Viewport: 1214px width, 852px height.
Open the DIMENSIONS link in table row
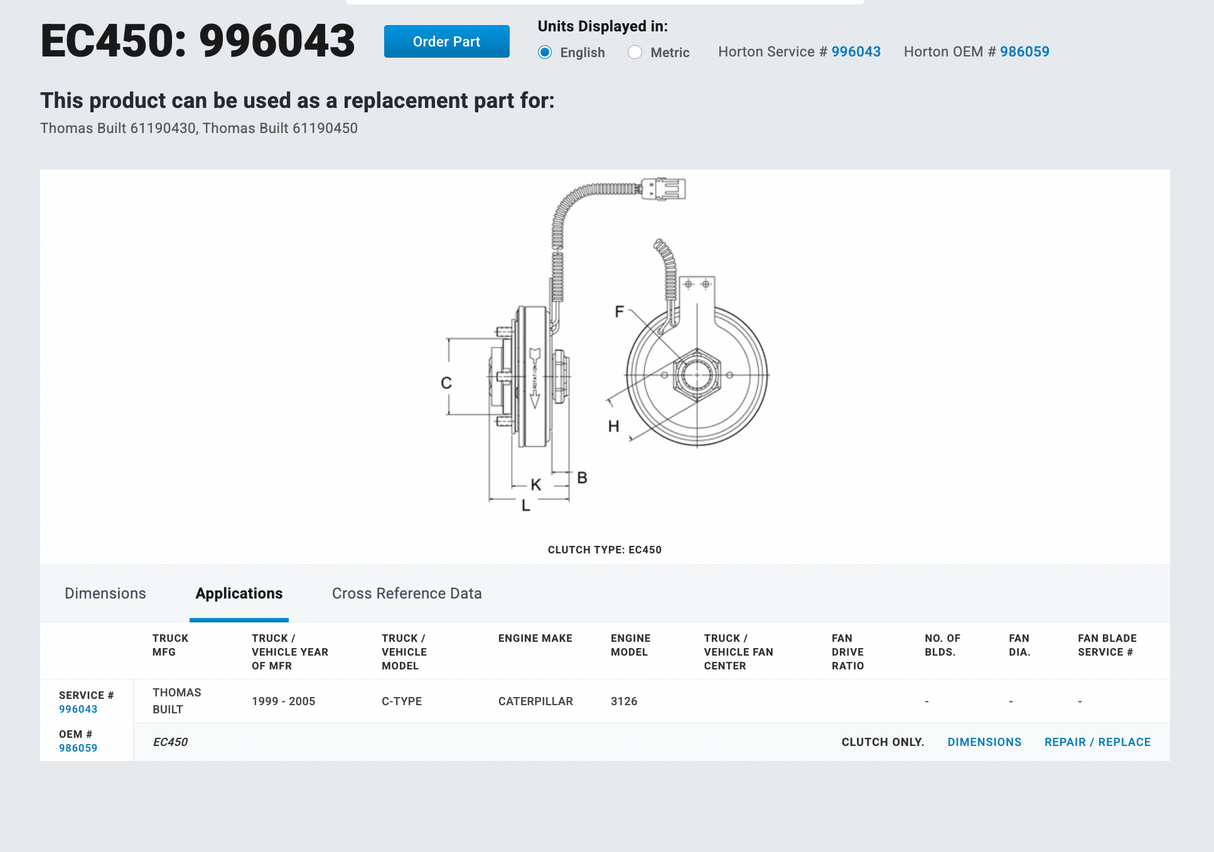(984, 742)
